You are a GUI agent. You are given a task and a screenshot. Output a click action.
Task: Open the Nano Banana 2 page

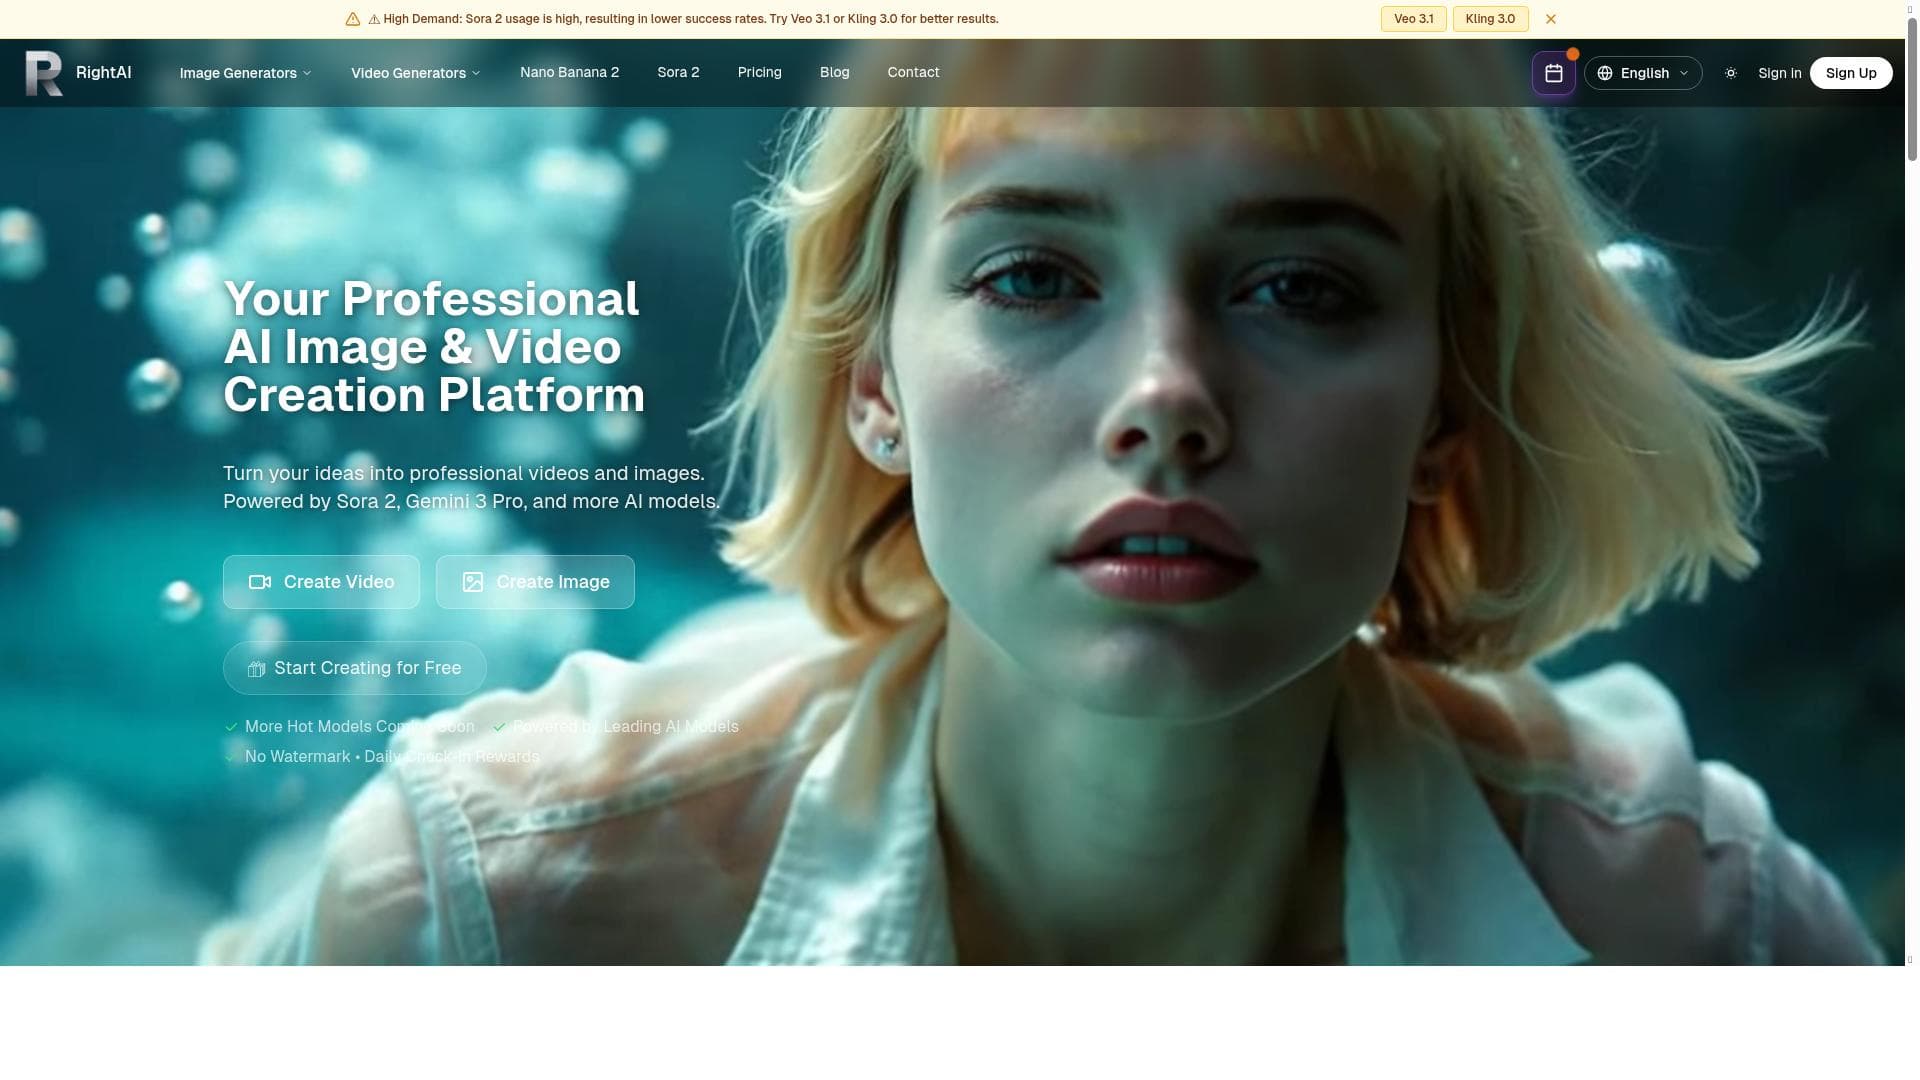click(569, 72)
